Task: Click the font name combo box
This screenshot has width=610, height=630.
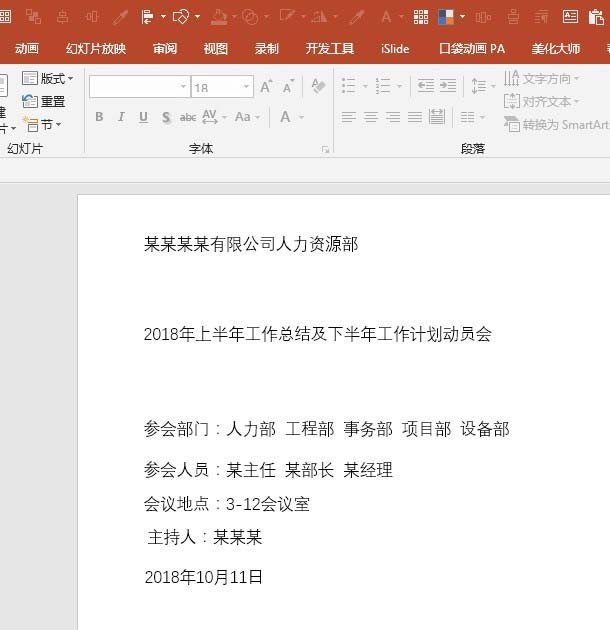Action: 139,86
